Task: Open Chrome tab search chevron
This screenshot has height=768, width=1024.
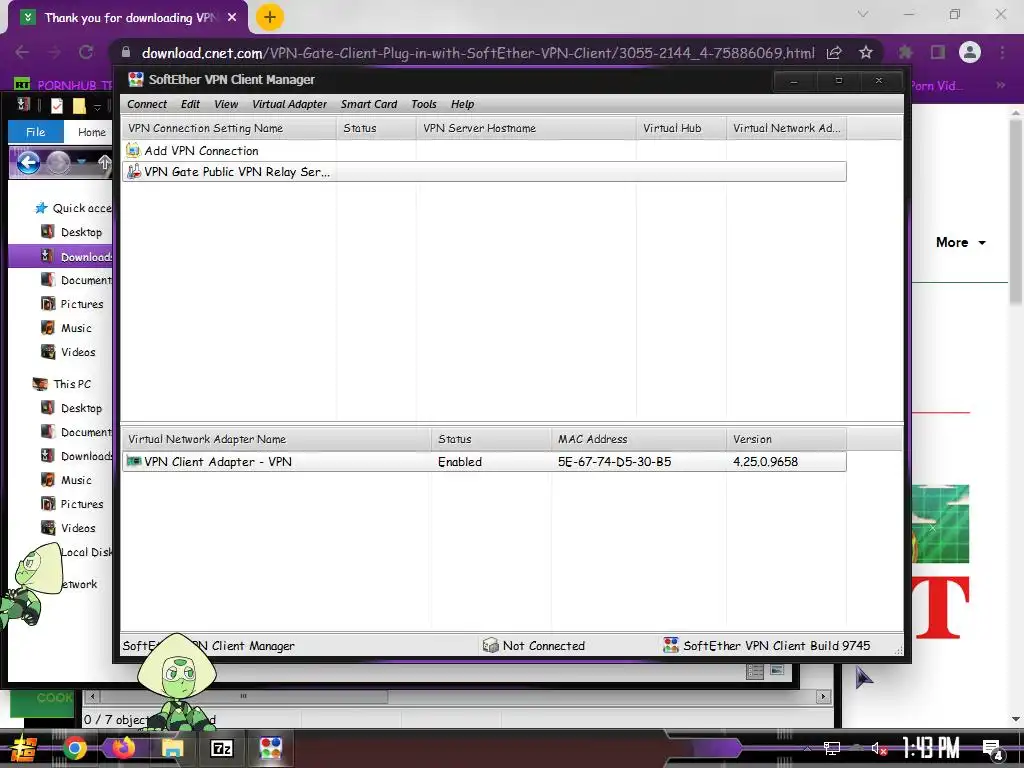Action: 863,14
